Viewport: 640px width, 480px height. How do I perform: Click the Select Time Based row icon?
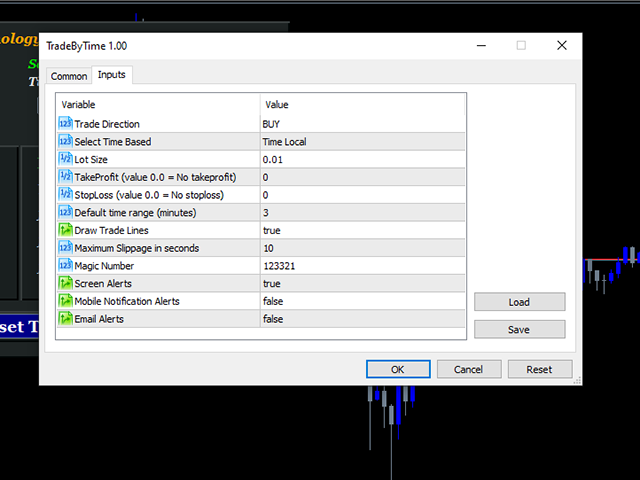click(x=65, y=141)
